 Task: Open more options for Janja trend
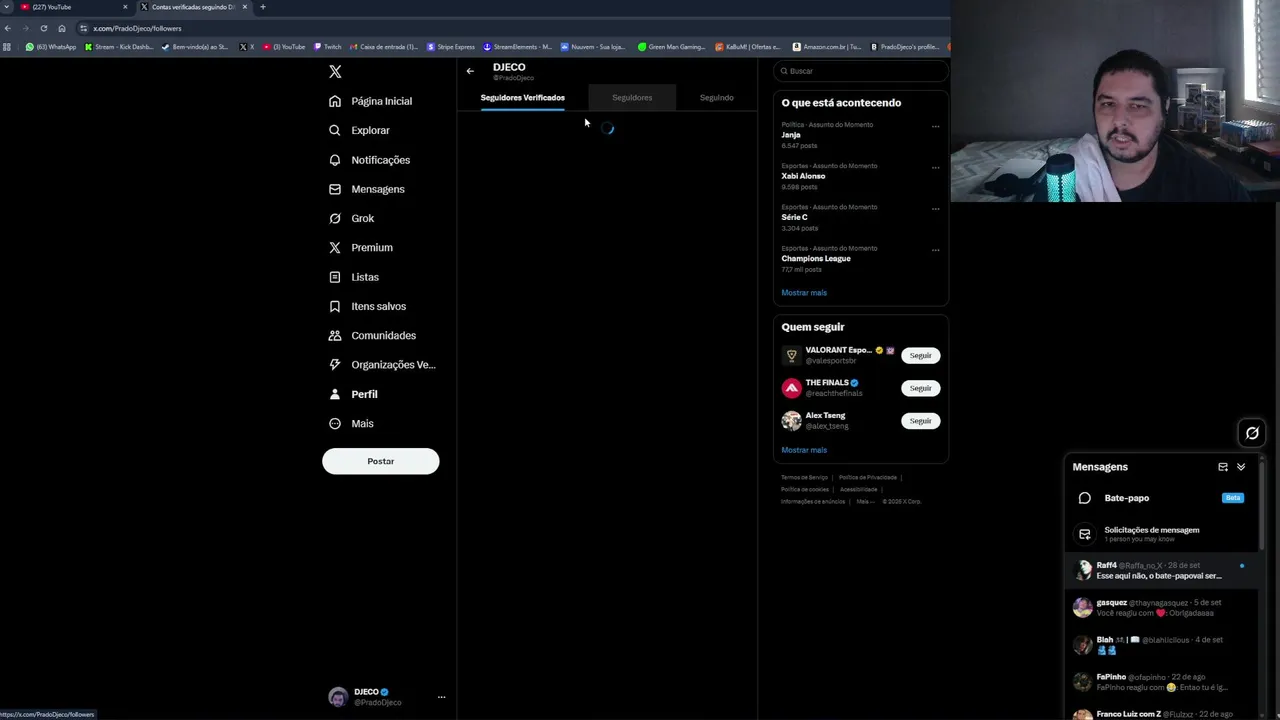935,126
